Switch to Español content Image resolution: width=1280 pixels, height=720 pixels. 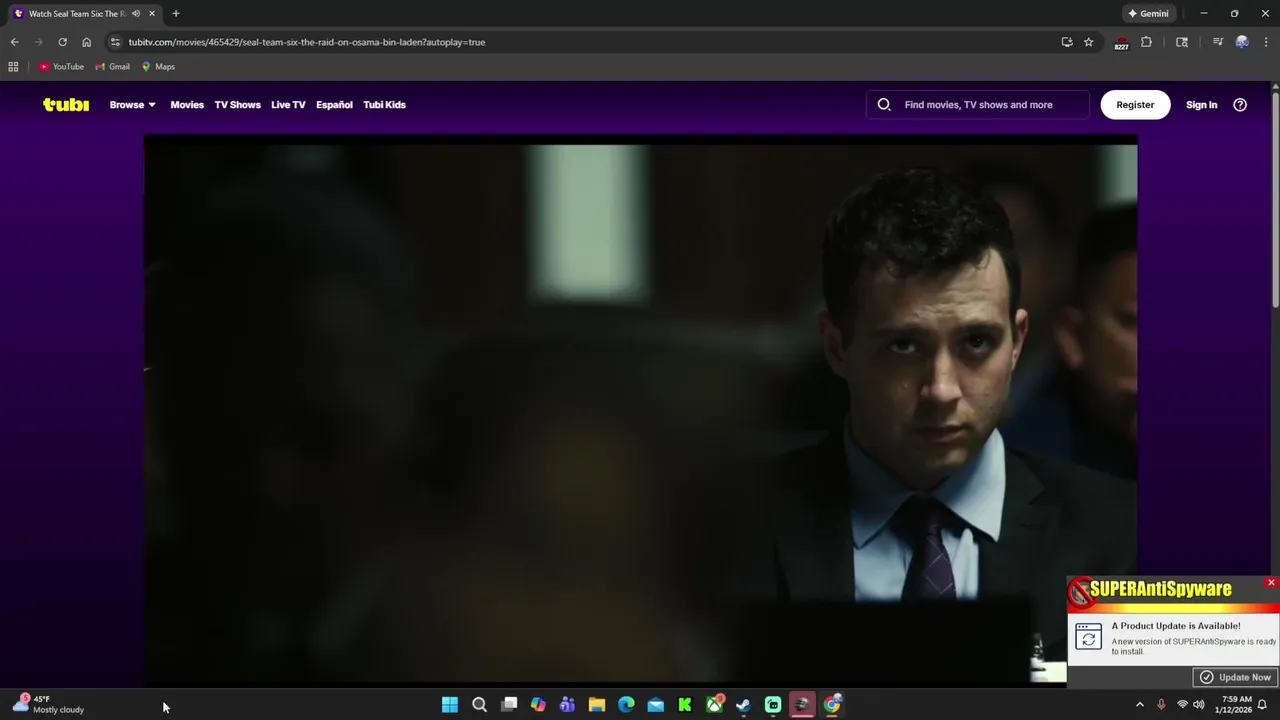pos(334,105)
